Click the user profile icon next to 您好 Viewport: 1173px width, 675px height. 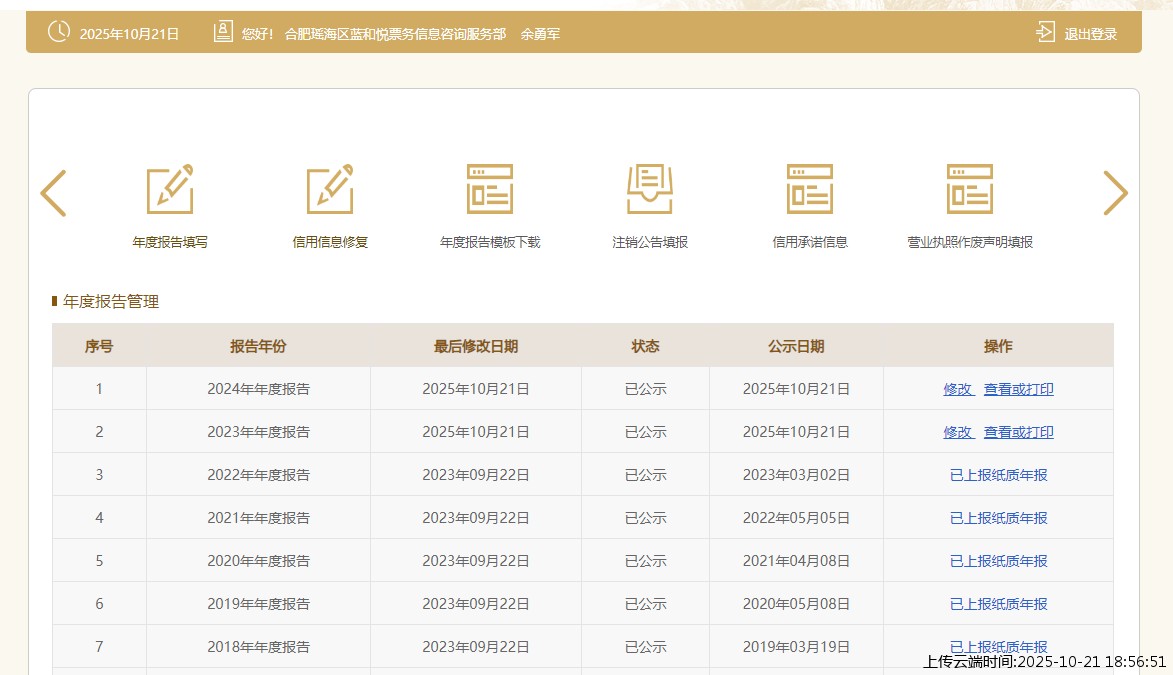click(x=223, y=32)
